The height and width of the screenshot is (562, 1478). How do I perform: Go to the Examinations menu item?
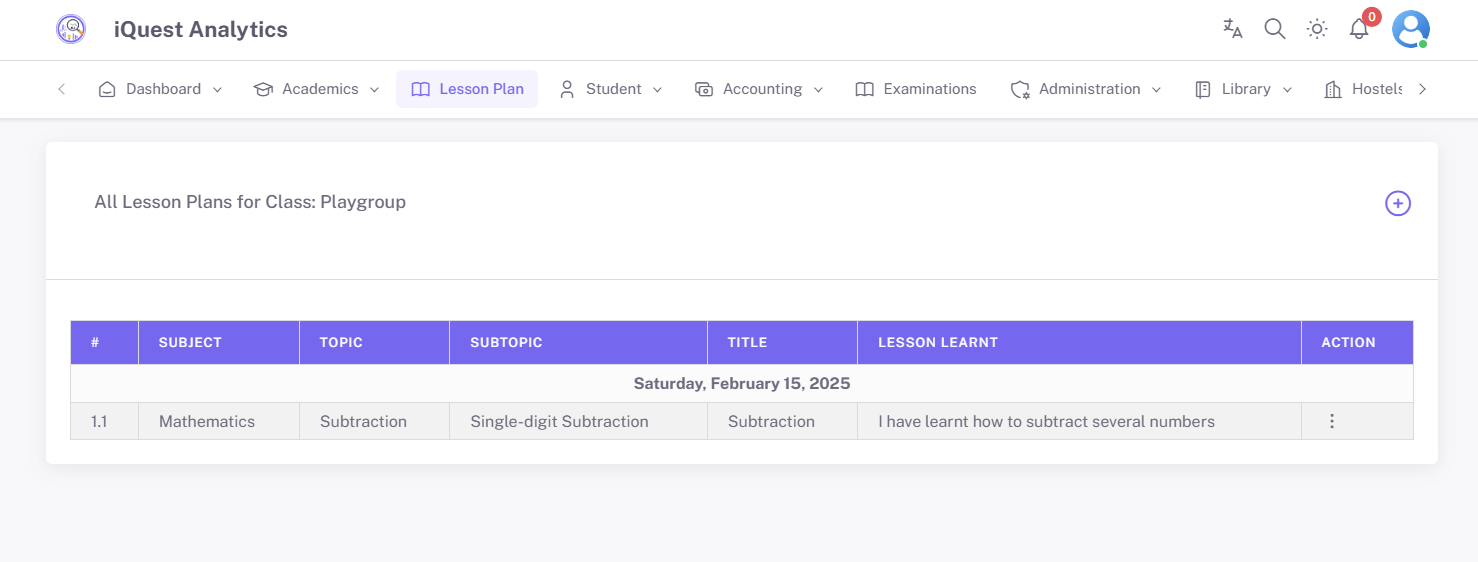[916, 89]
